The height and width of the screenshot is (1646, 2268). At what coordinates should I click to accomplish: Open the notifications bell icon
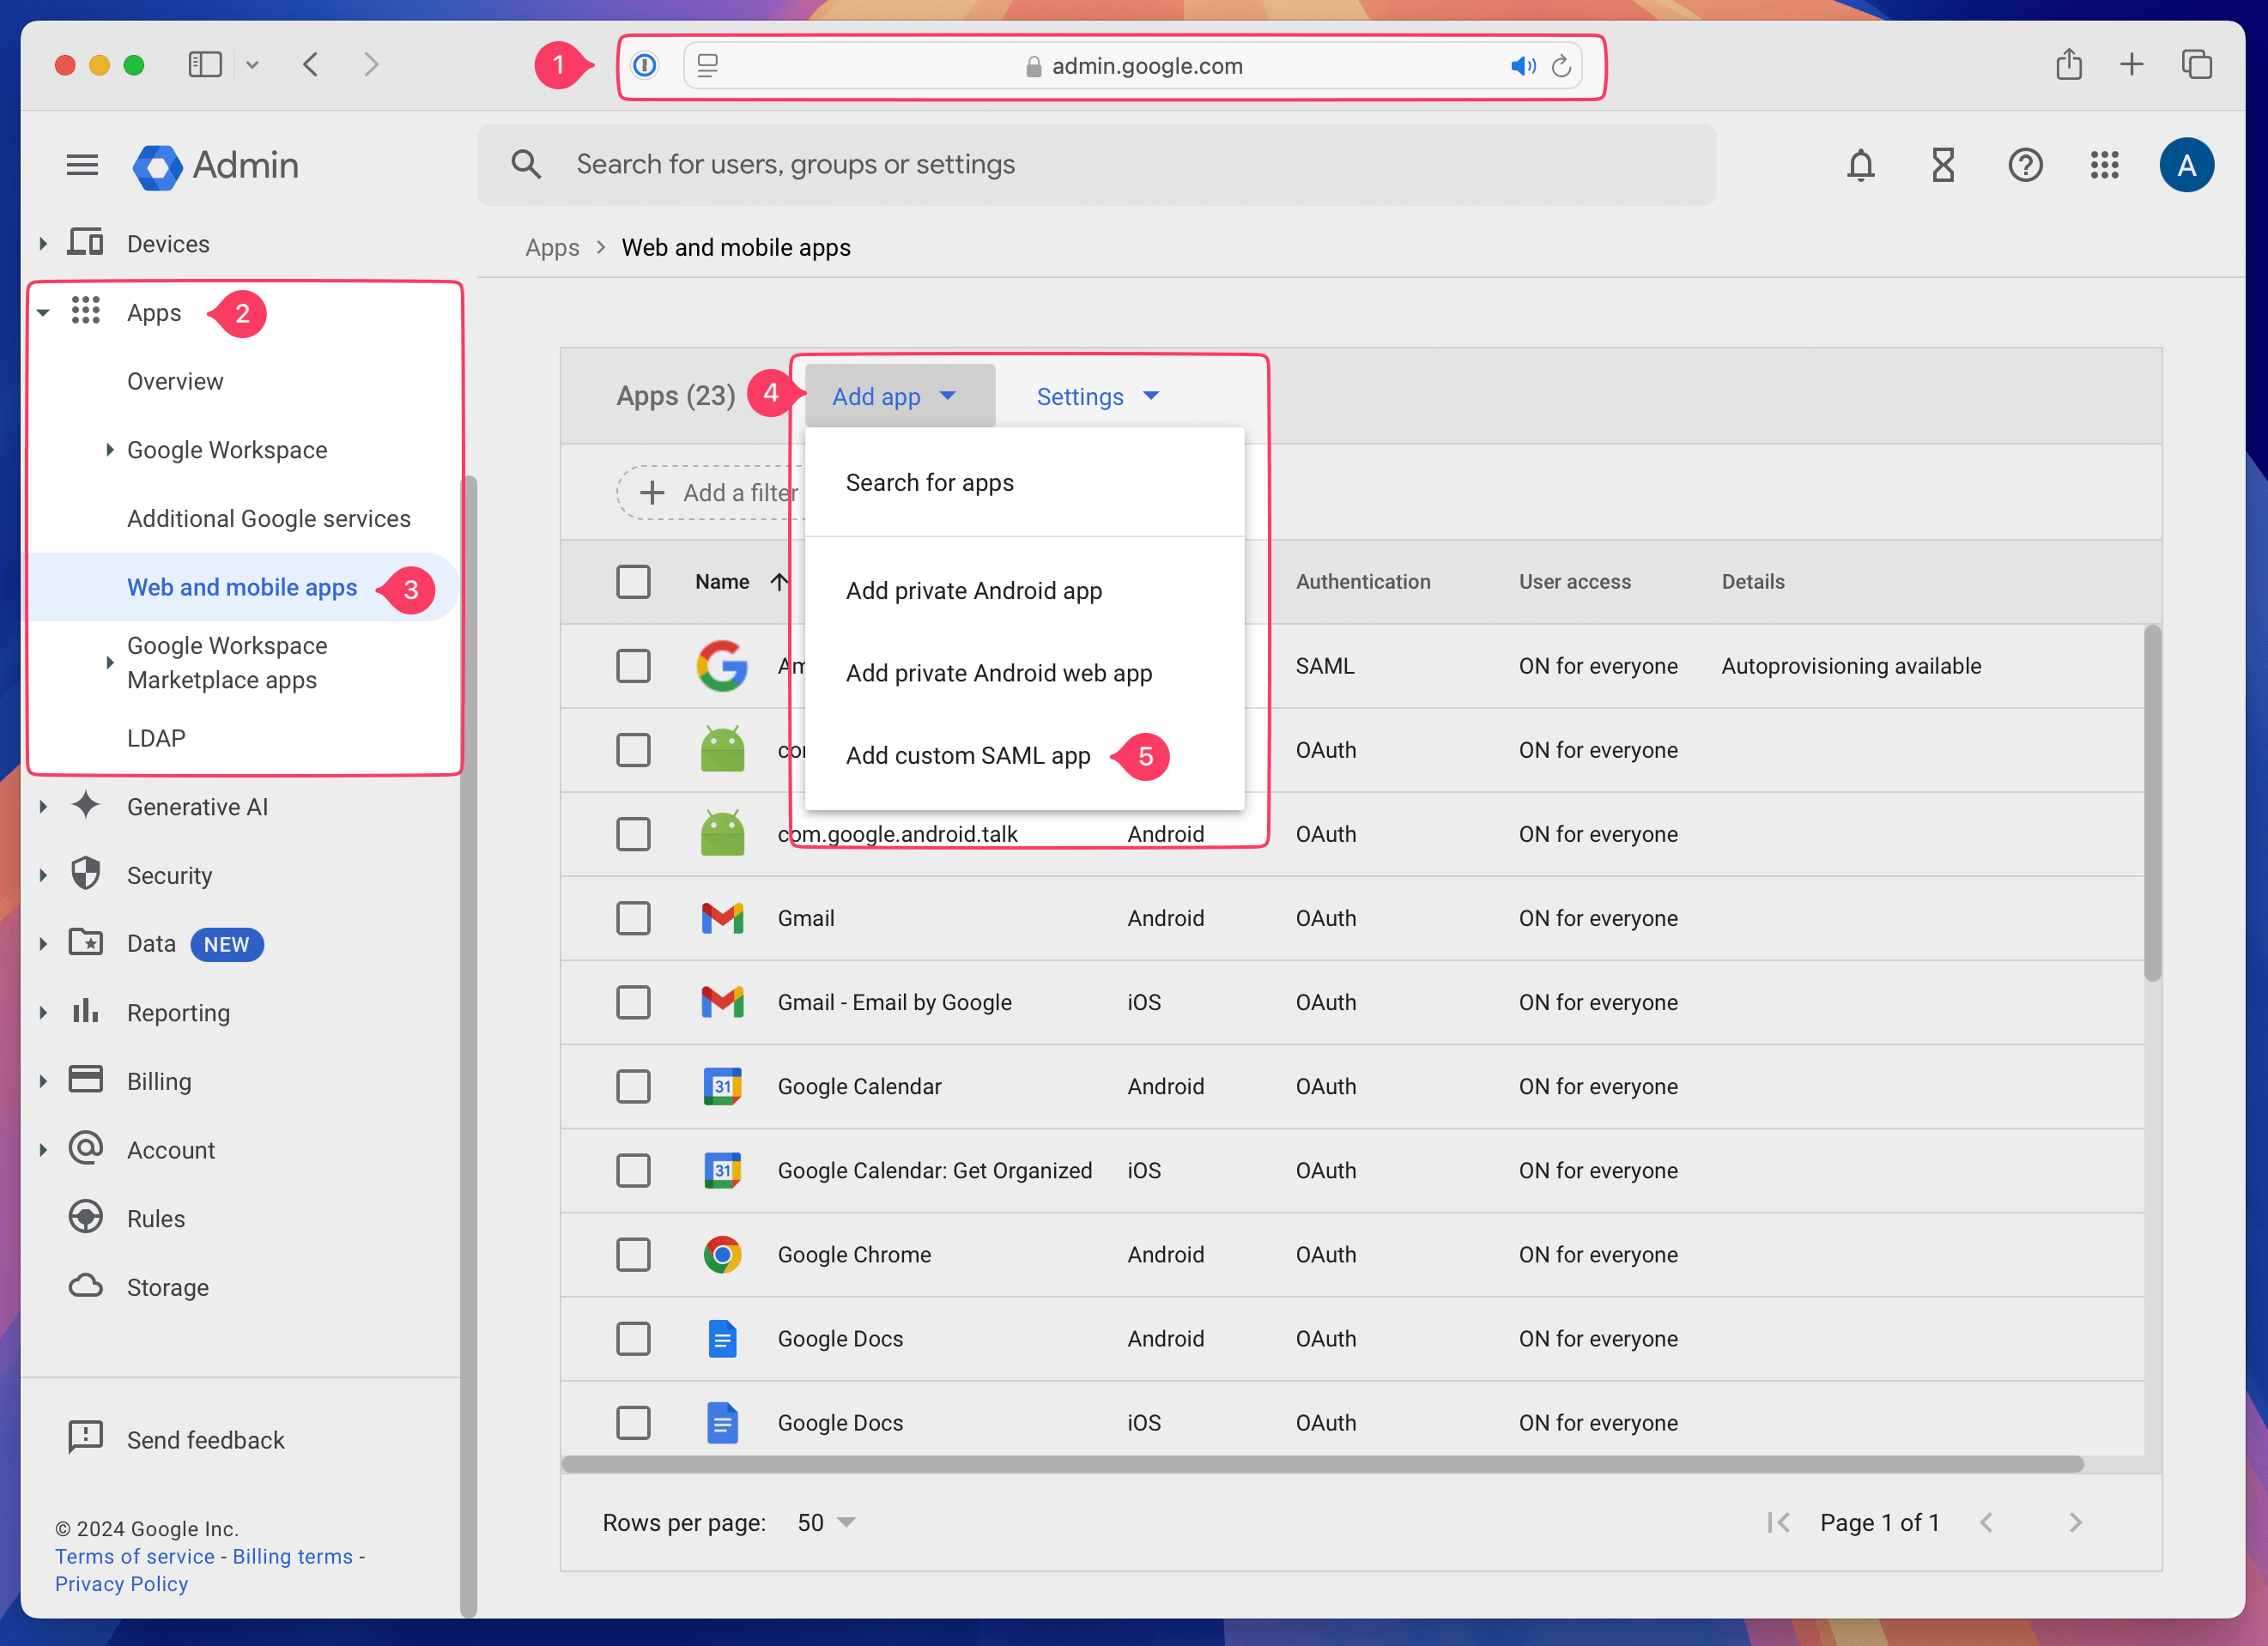[x=1860, y=165]
